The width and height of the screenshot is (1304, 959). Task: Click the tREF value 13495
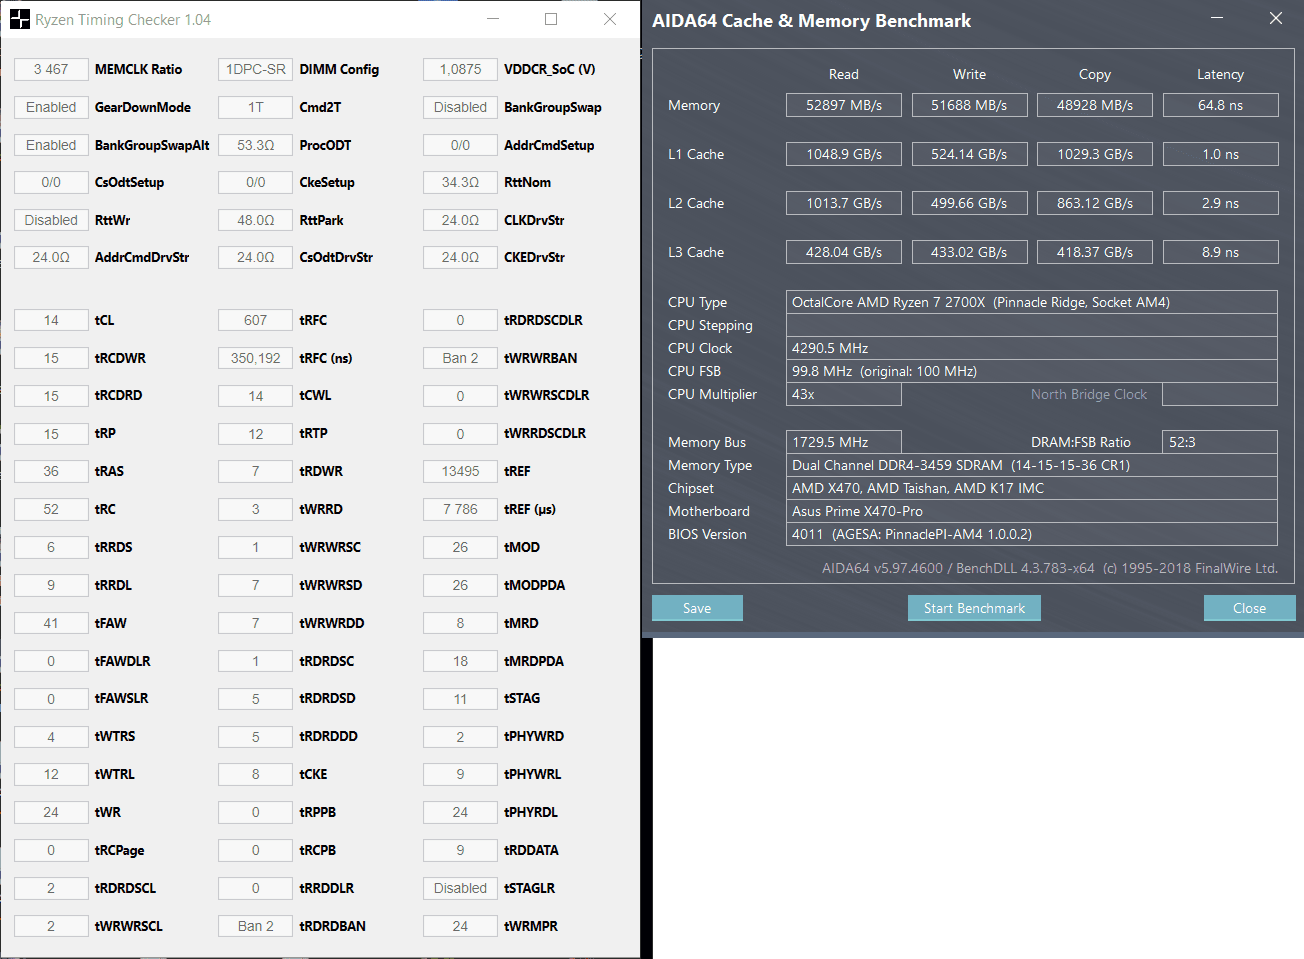460,471
